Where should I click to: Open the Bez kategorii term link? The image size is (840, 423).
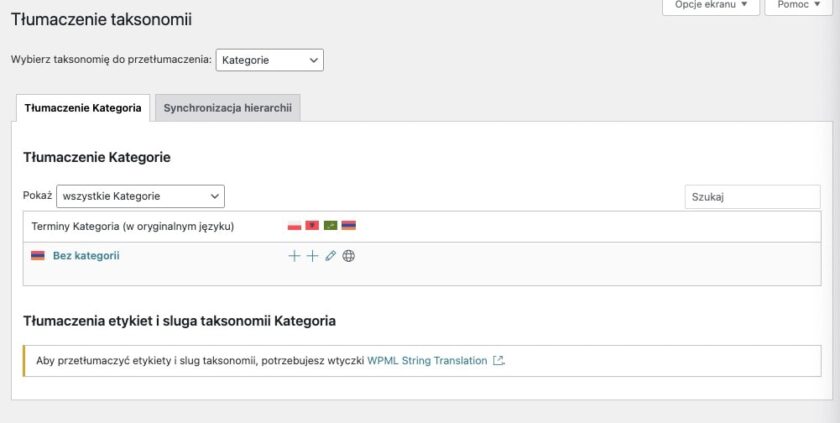86,256
